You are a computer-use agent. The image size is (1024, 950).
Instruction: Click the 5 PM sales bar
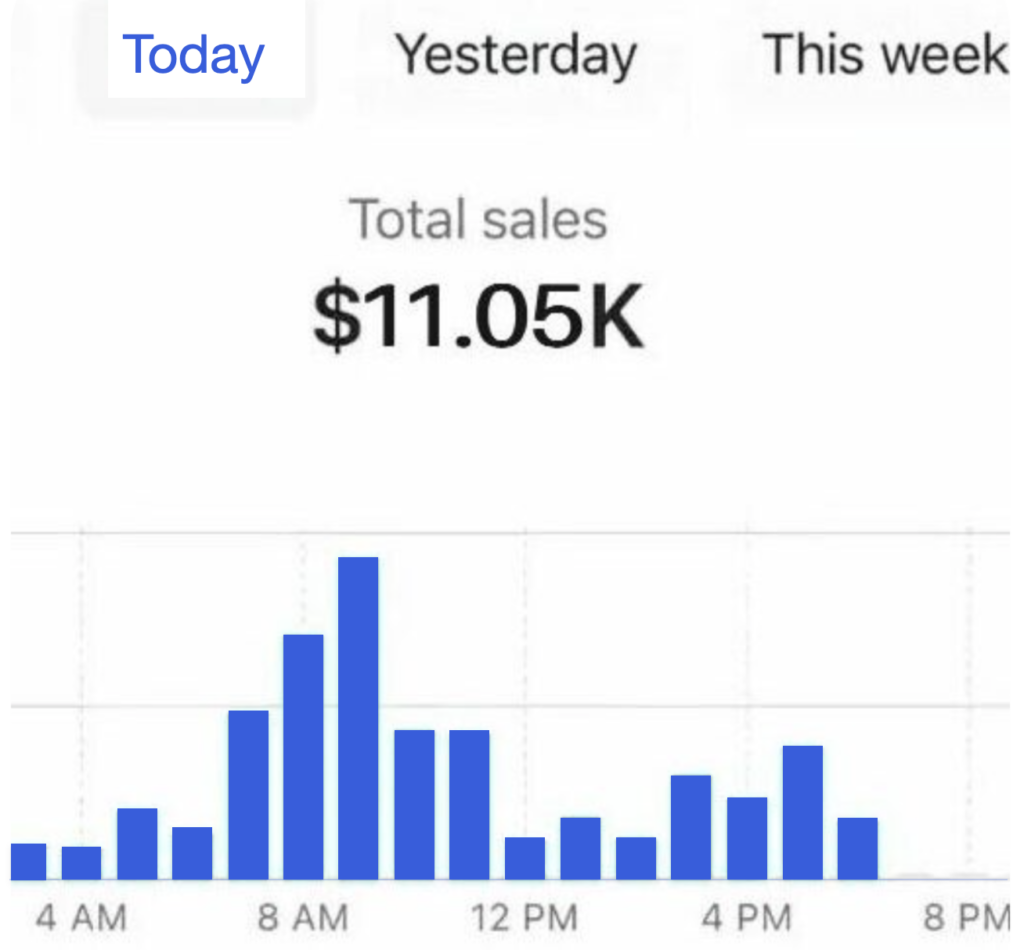pyautogui.click(x=803, y=813)
